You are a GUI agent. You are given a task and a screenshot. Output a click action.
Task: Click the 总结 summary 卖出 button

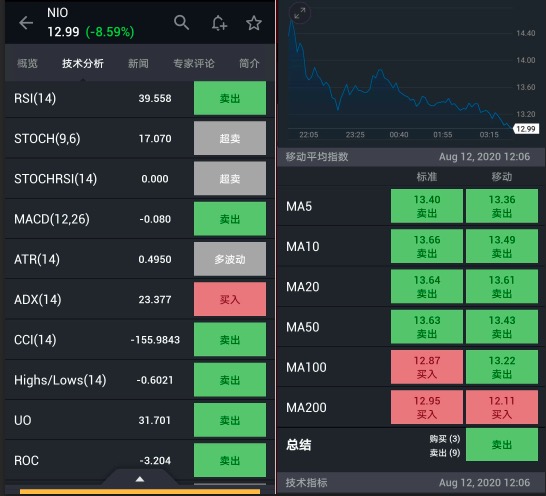(502, 445)
